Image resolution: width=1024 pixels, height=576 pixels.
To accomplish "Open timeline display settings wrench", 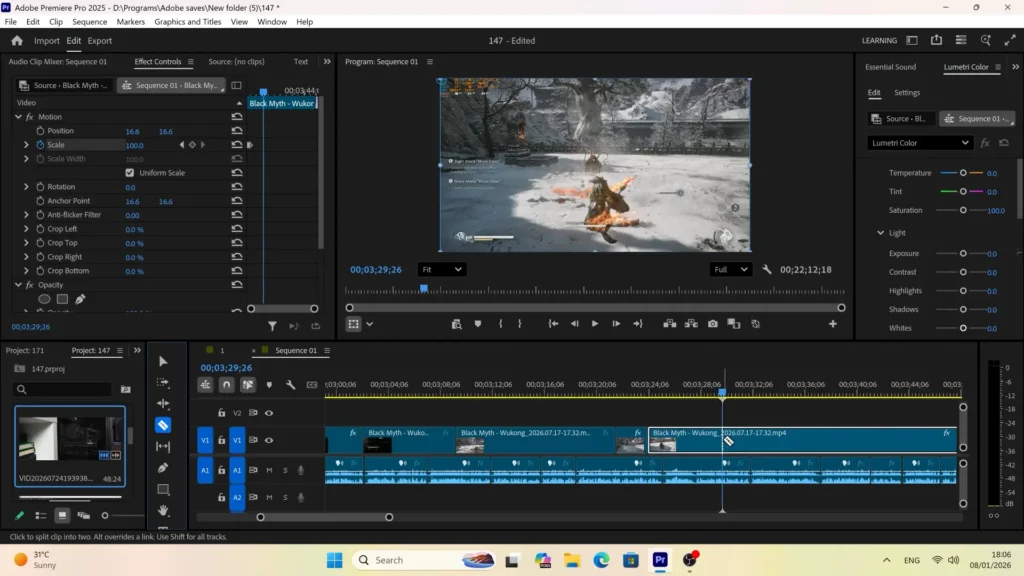I will [291, 385].
